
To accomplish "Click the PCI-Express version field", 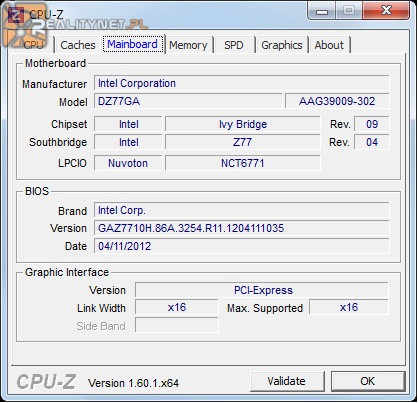I will 262,290.
